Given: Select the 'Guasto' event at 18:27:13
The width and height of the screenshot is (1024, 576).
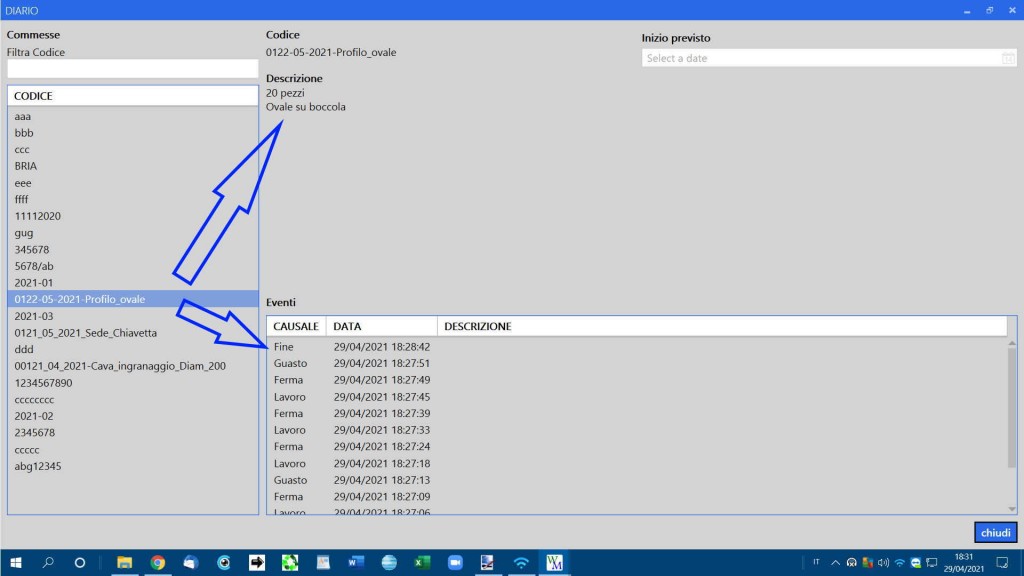Looking at the screenshot, I should 637,480.
